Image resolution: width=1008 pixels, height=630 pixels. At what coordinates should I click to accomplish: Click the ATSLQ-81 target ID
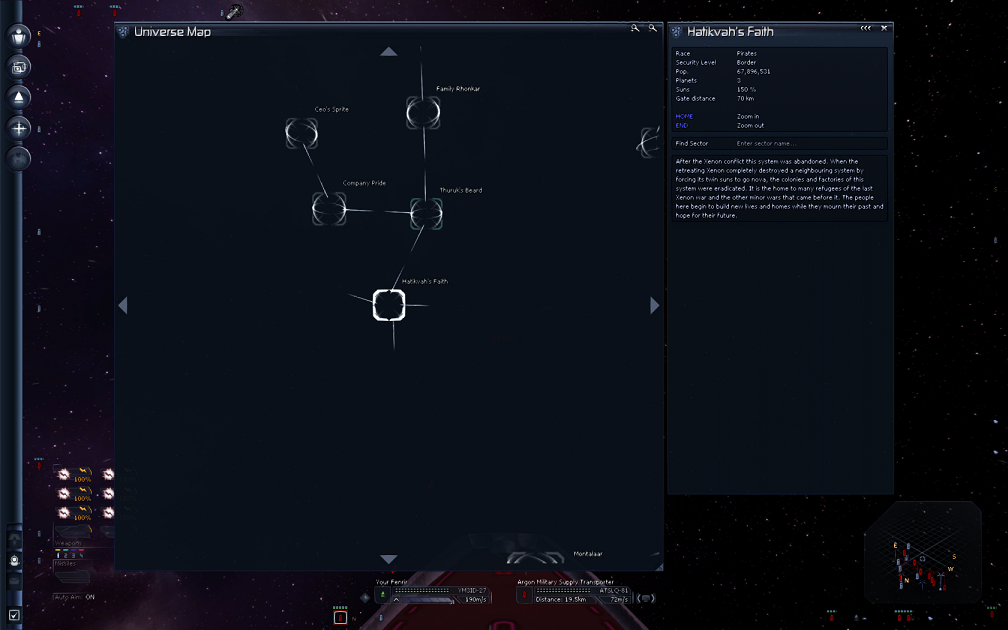pos(614,590)
